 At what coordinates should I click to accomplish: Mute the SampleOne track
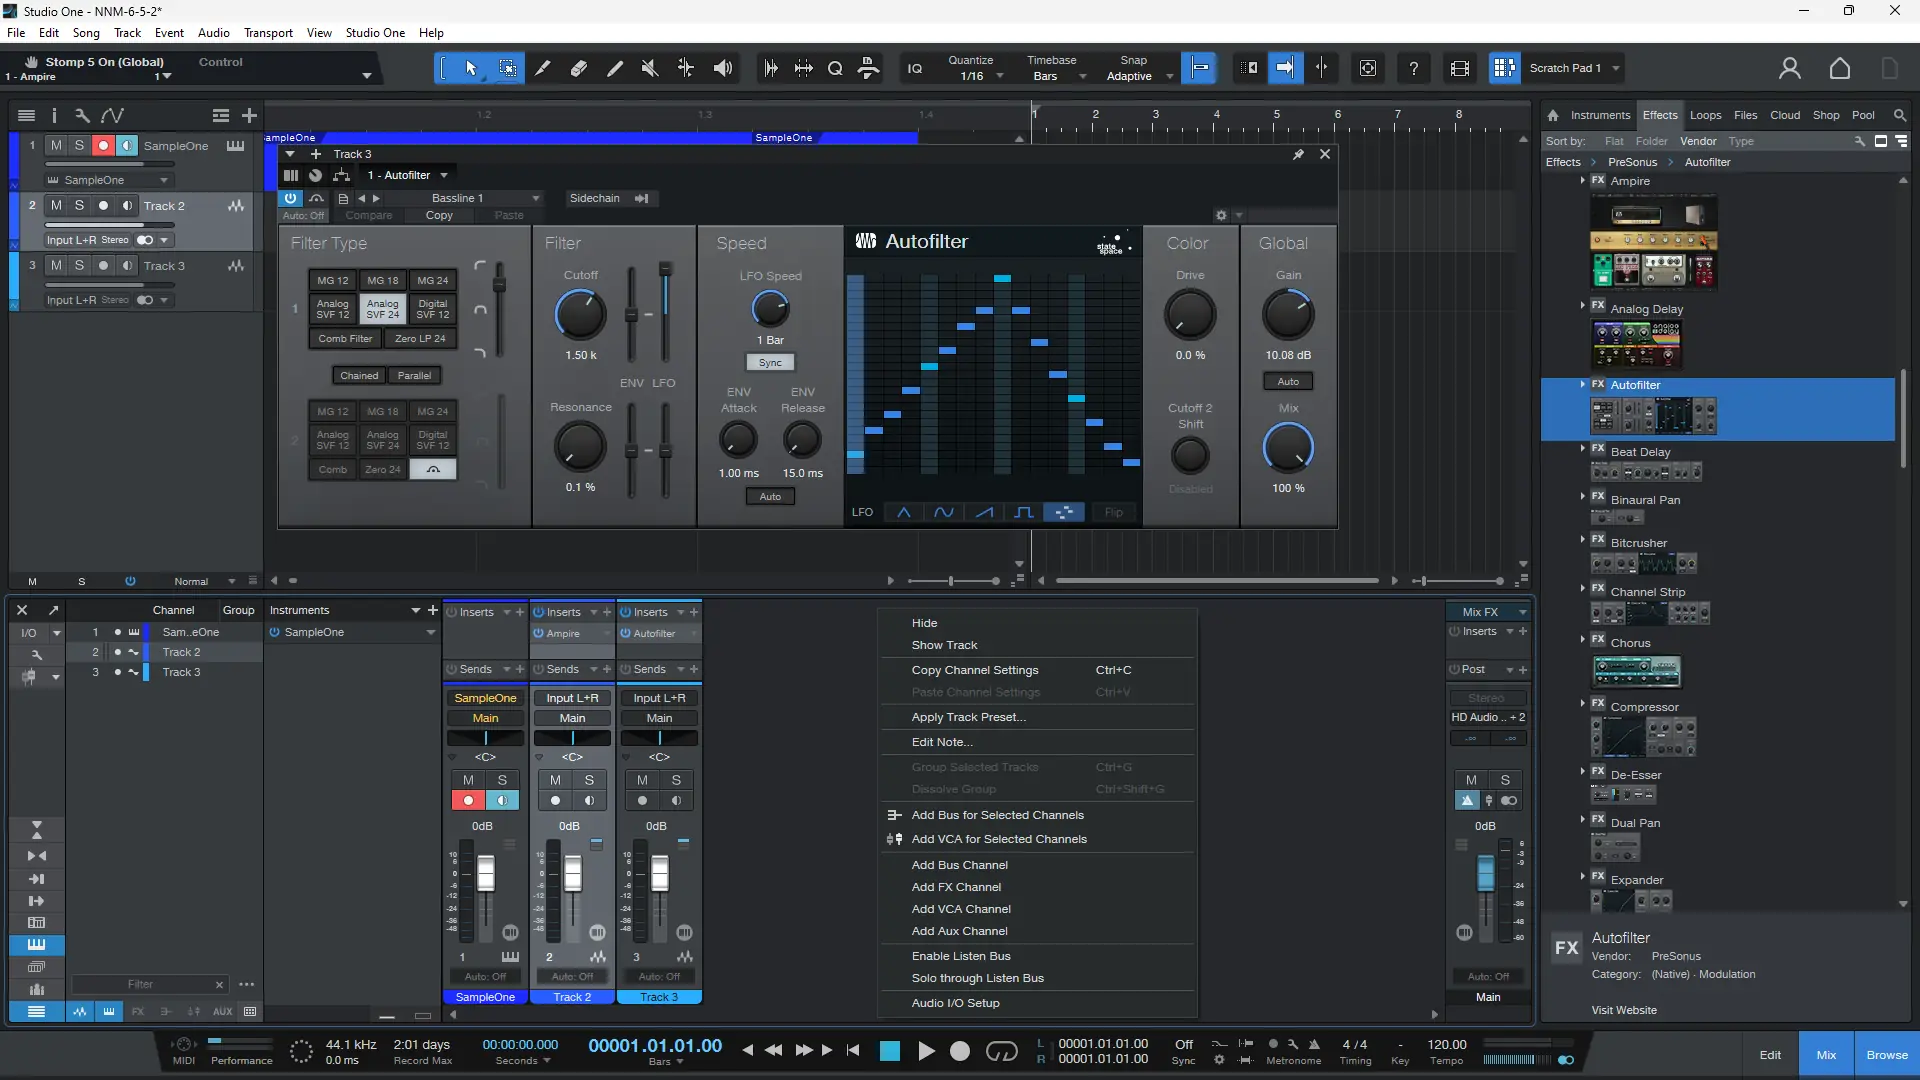click(x=56, y=145)
